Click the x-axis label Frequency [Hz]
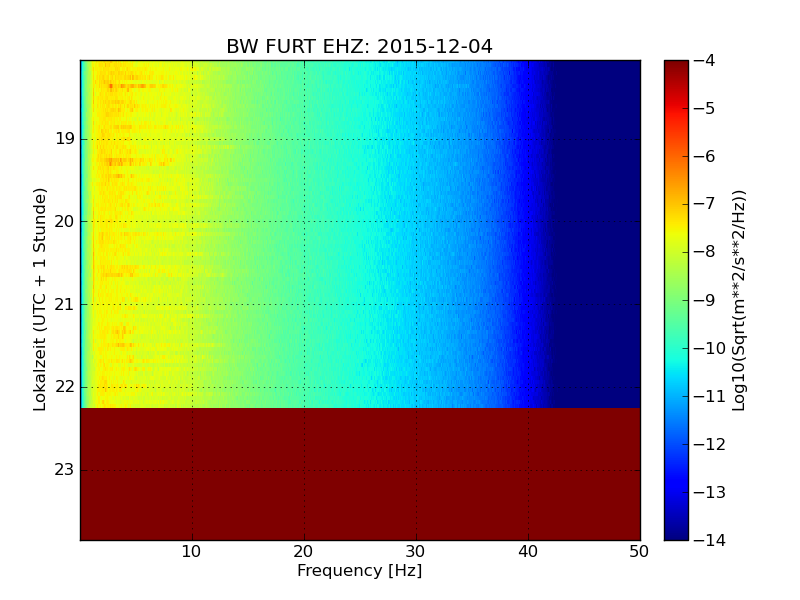The image size is (800, 600). click(x=360, y=570)
